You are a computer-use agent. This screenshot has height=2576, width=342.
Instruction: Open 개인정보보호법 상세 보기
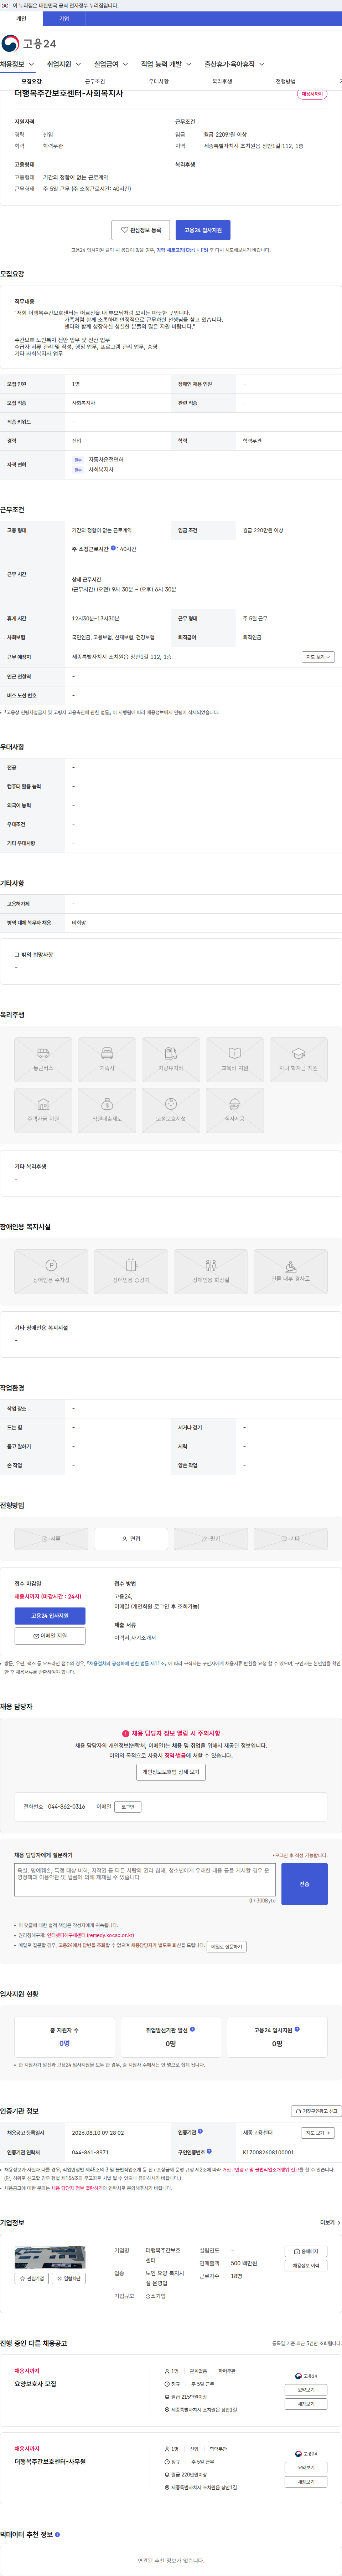pyautogui.click(x=171, y=1772)
